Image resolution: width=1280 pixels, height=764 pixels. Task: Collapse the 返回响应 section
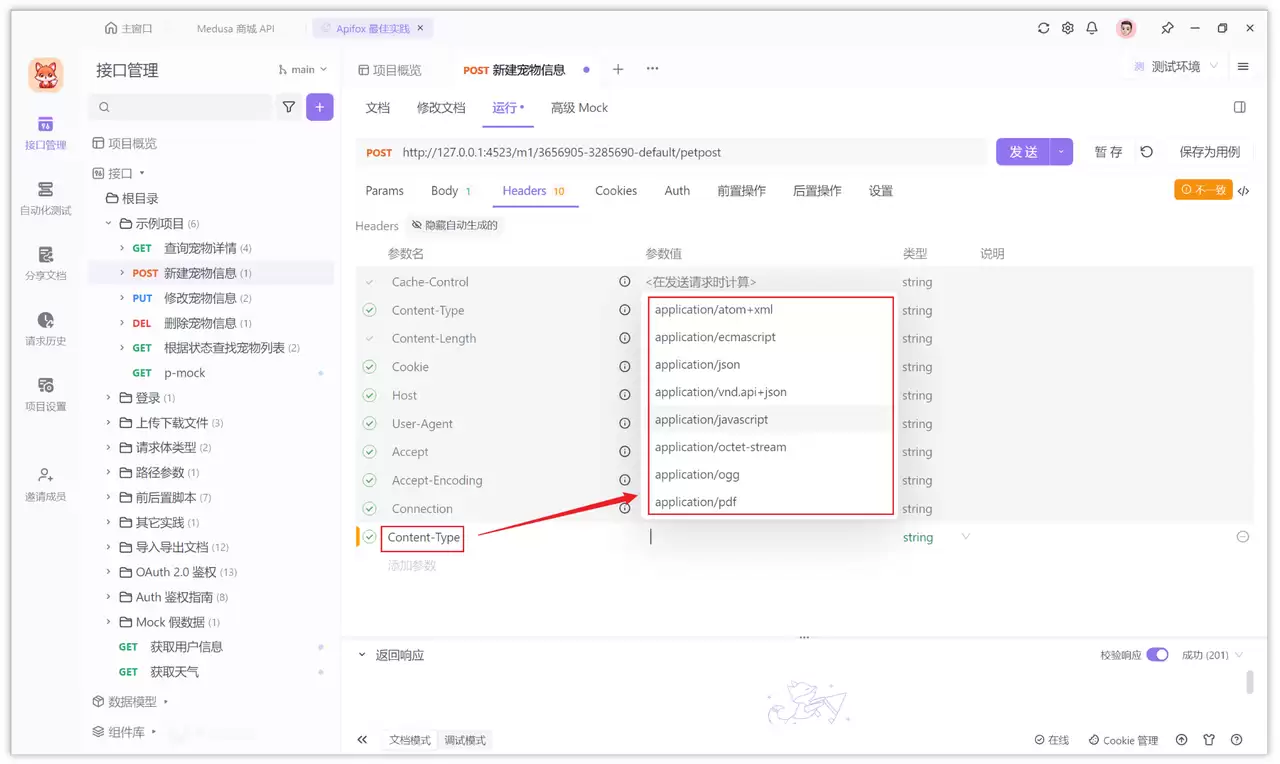tap(362, 655)
